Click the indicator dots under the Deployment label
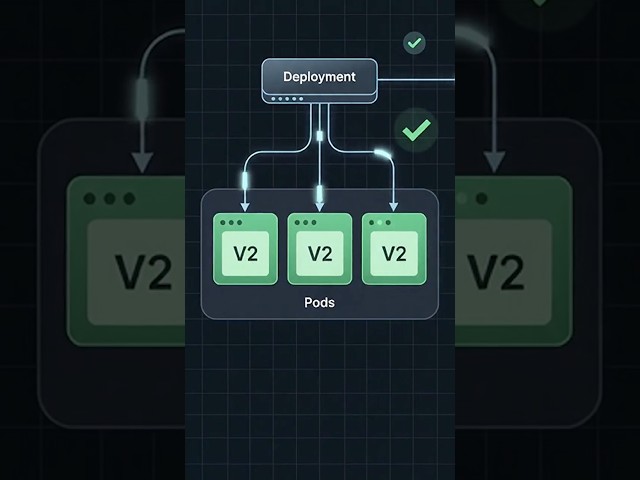Viewport: 640px width, 480px height. (x=287, y=99)
